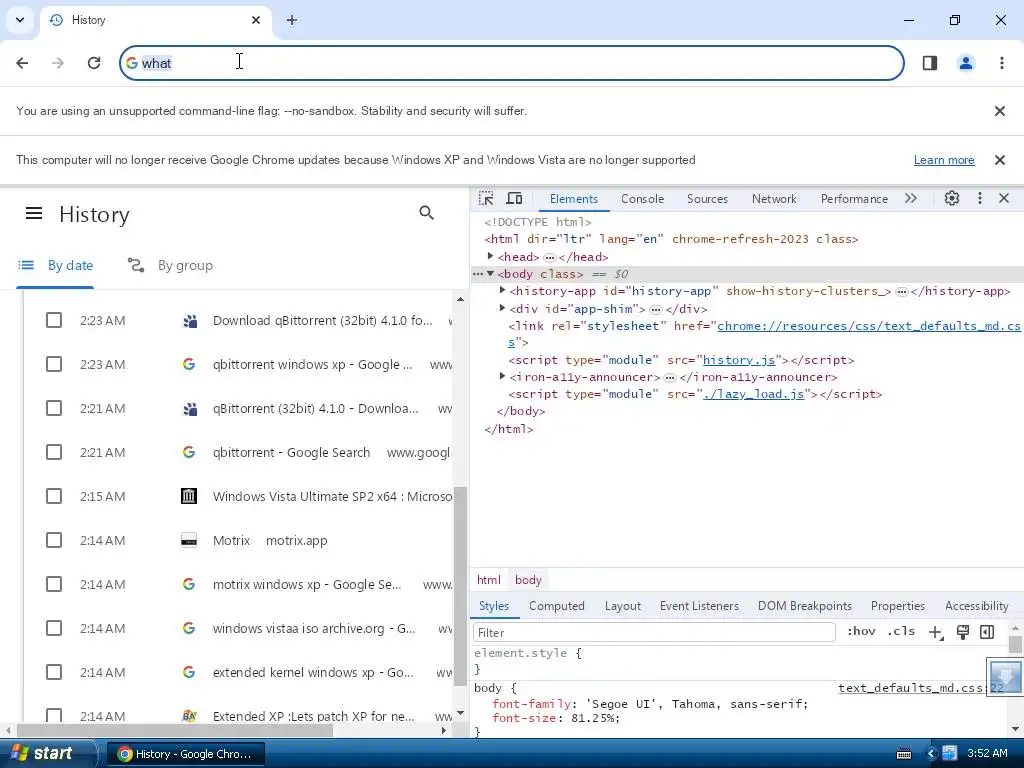The image size is (1024, 768).
Task: Show more DevTools tabs with the double chevron
Action: point(911,199)
